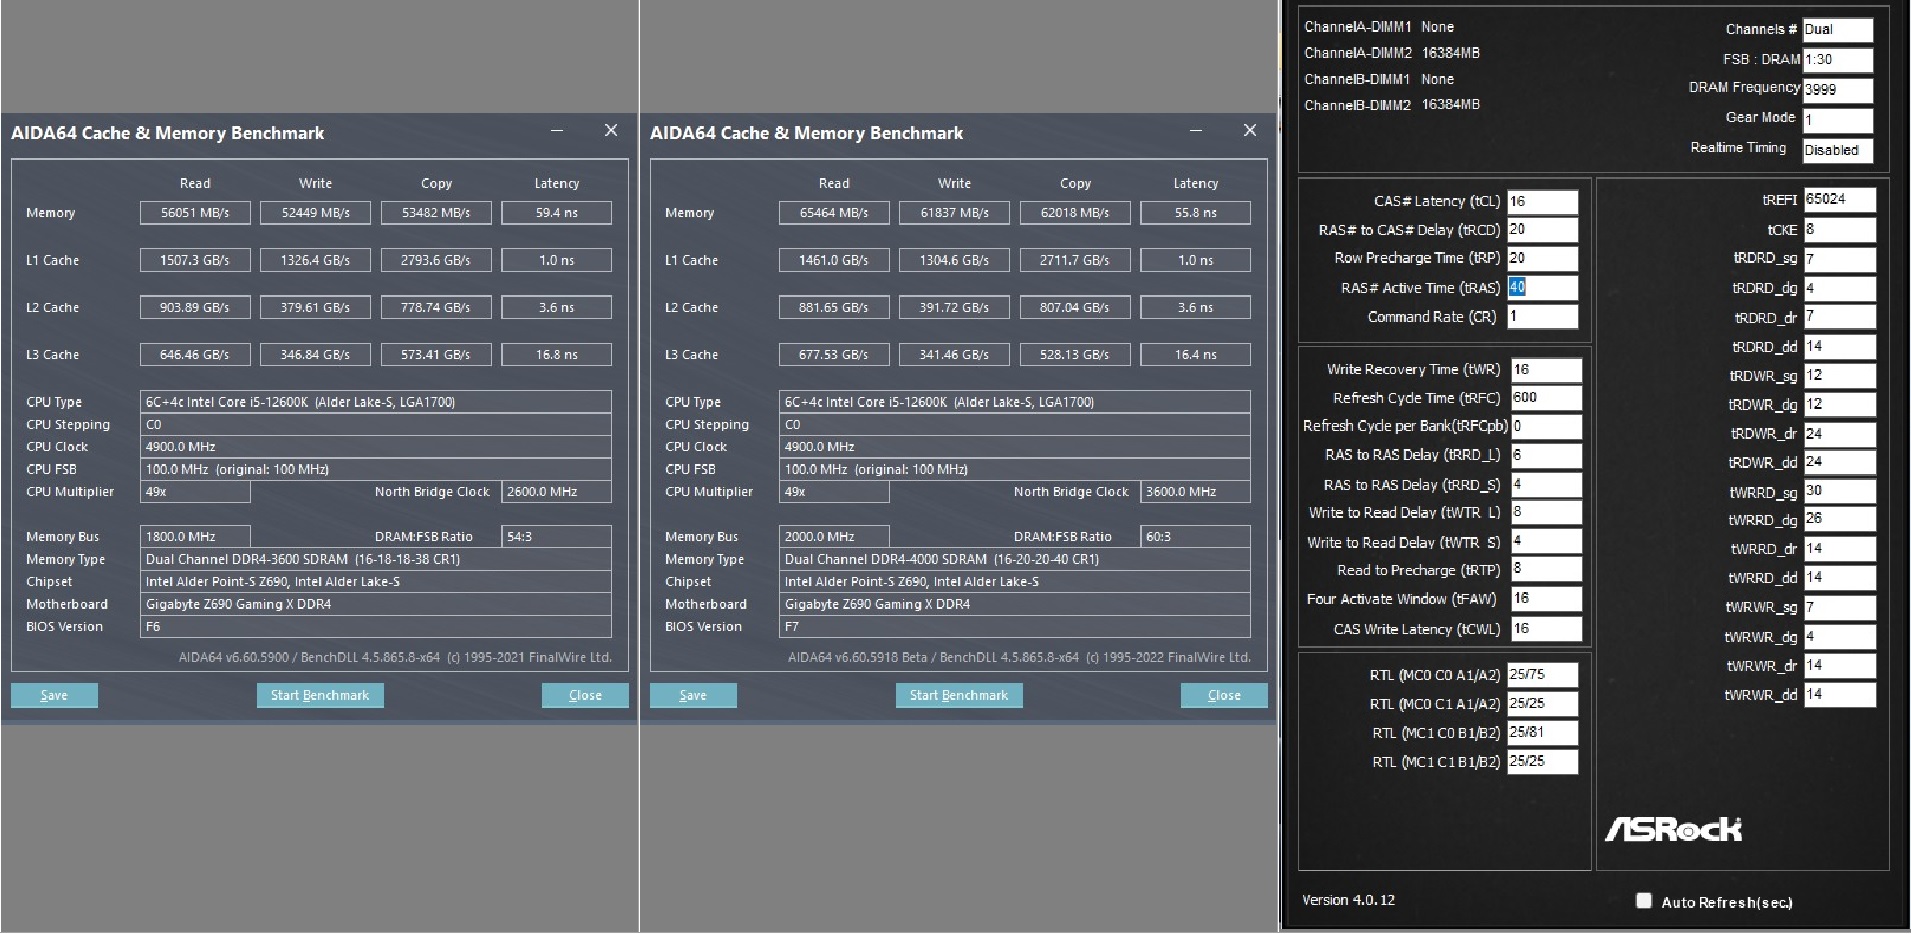Click the Write to Read Delay tWTR_S field
The image size is (1911, 934).
1546,541
